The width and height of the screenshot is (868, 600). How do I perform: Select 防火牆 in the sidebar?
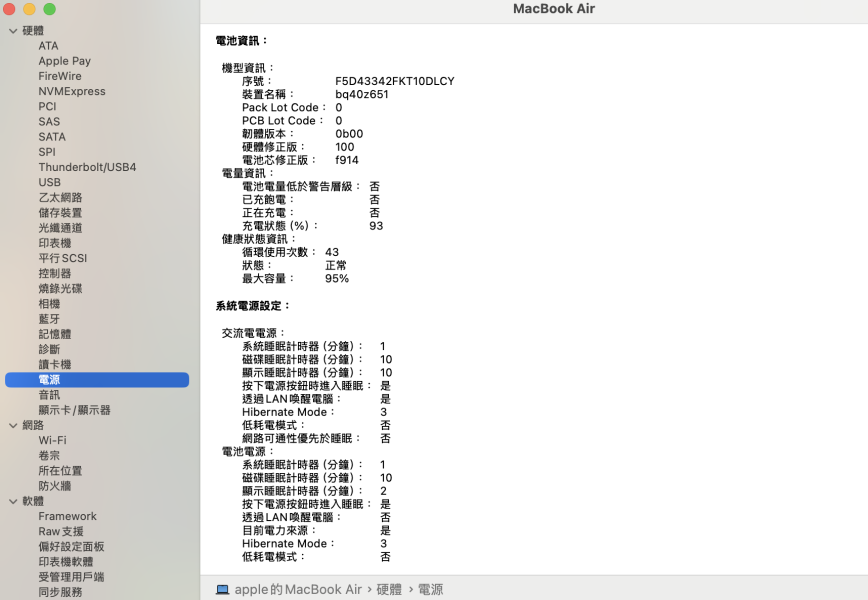[x=55, y=486]
